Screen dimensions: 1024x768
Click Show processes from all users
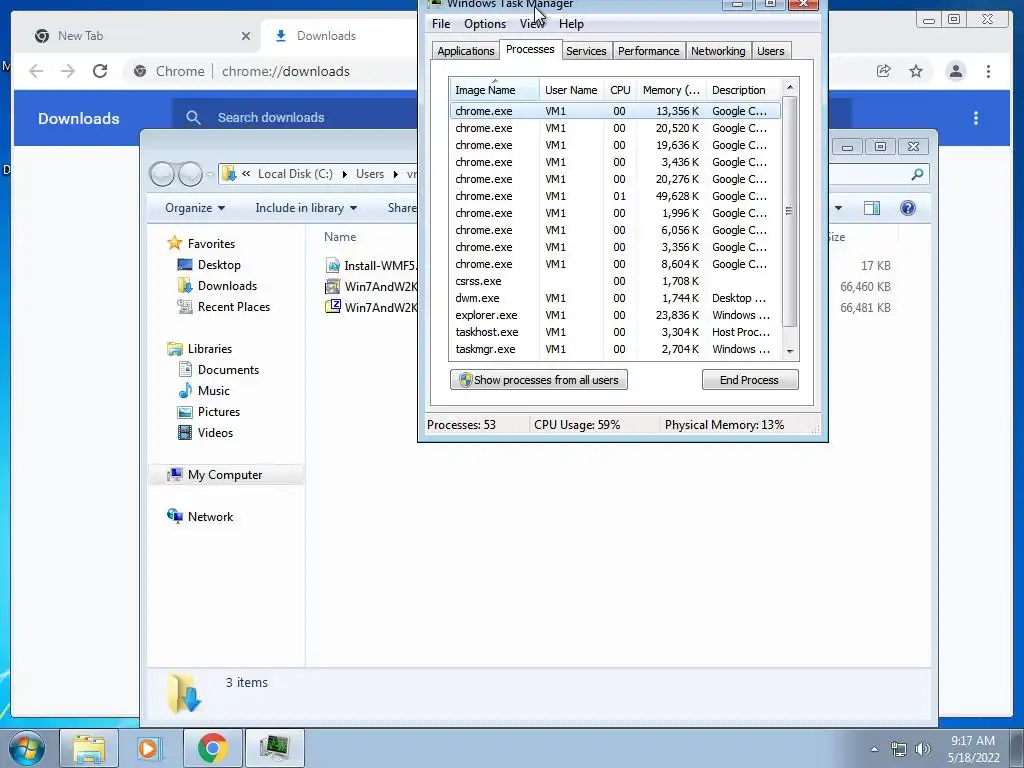[539, 380]
